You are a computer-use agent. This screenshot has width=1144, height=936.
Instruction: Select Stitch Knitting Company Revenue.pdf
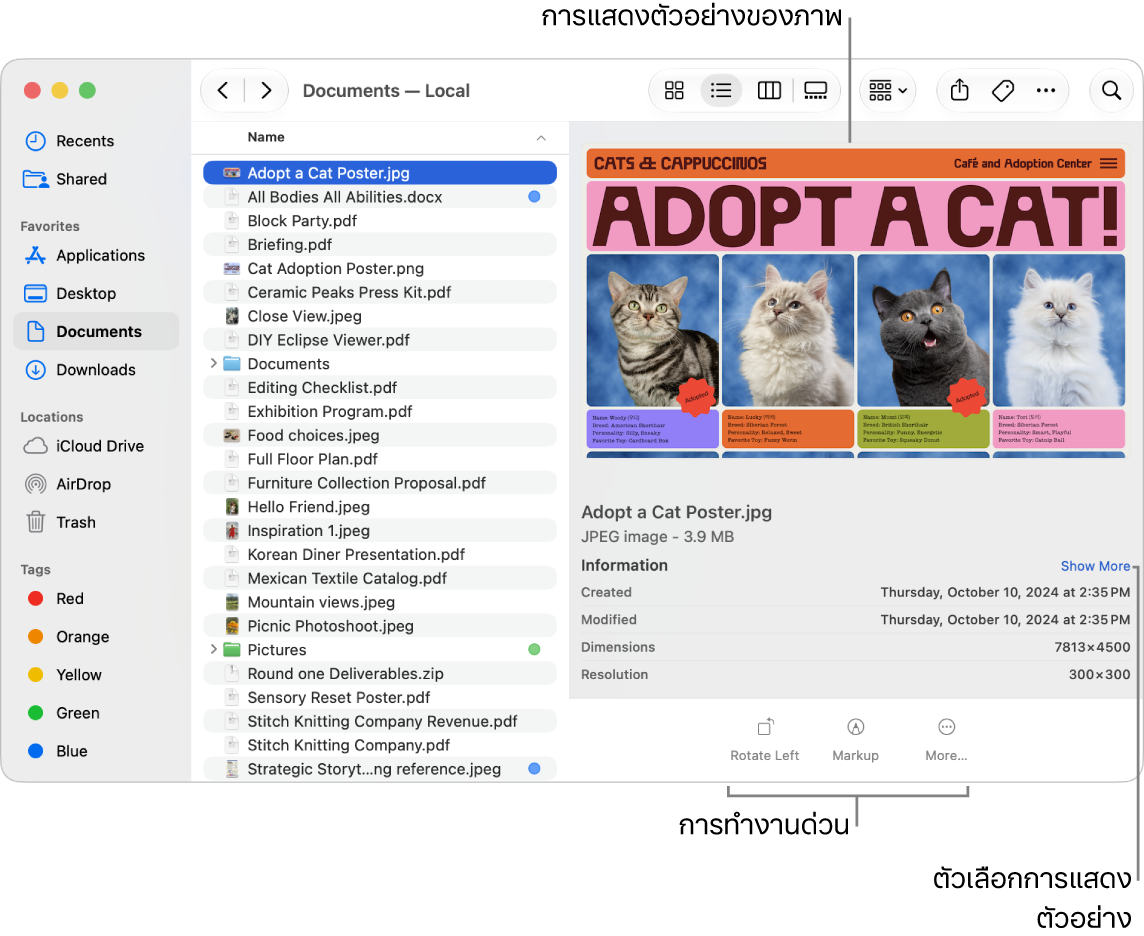pos(379,721)
